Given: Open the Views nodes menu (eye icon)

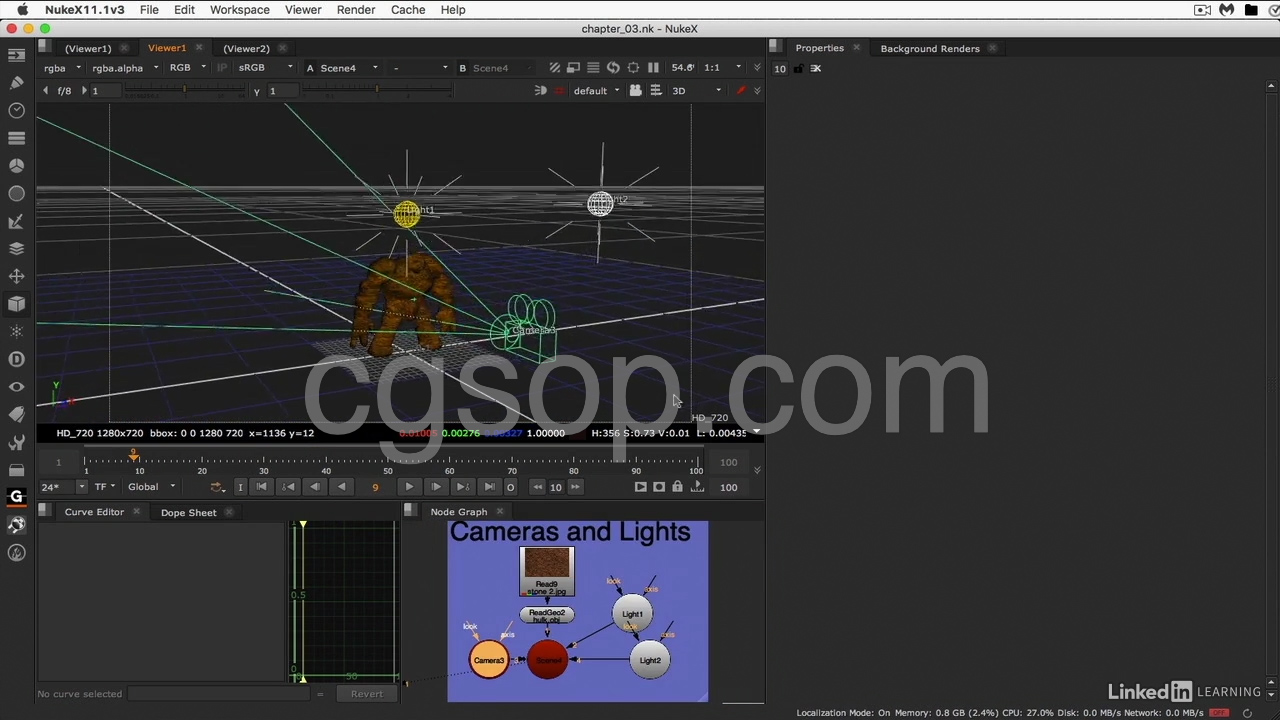Looking at the screenshot, I should (x=16, y=387).
